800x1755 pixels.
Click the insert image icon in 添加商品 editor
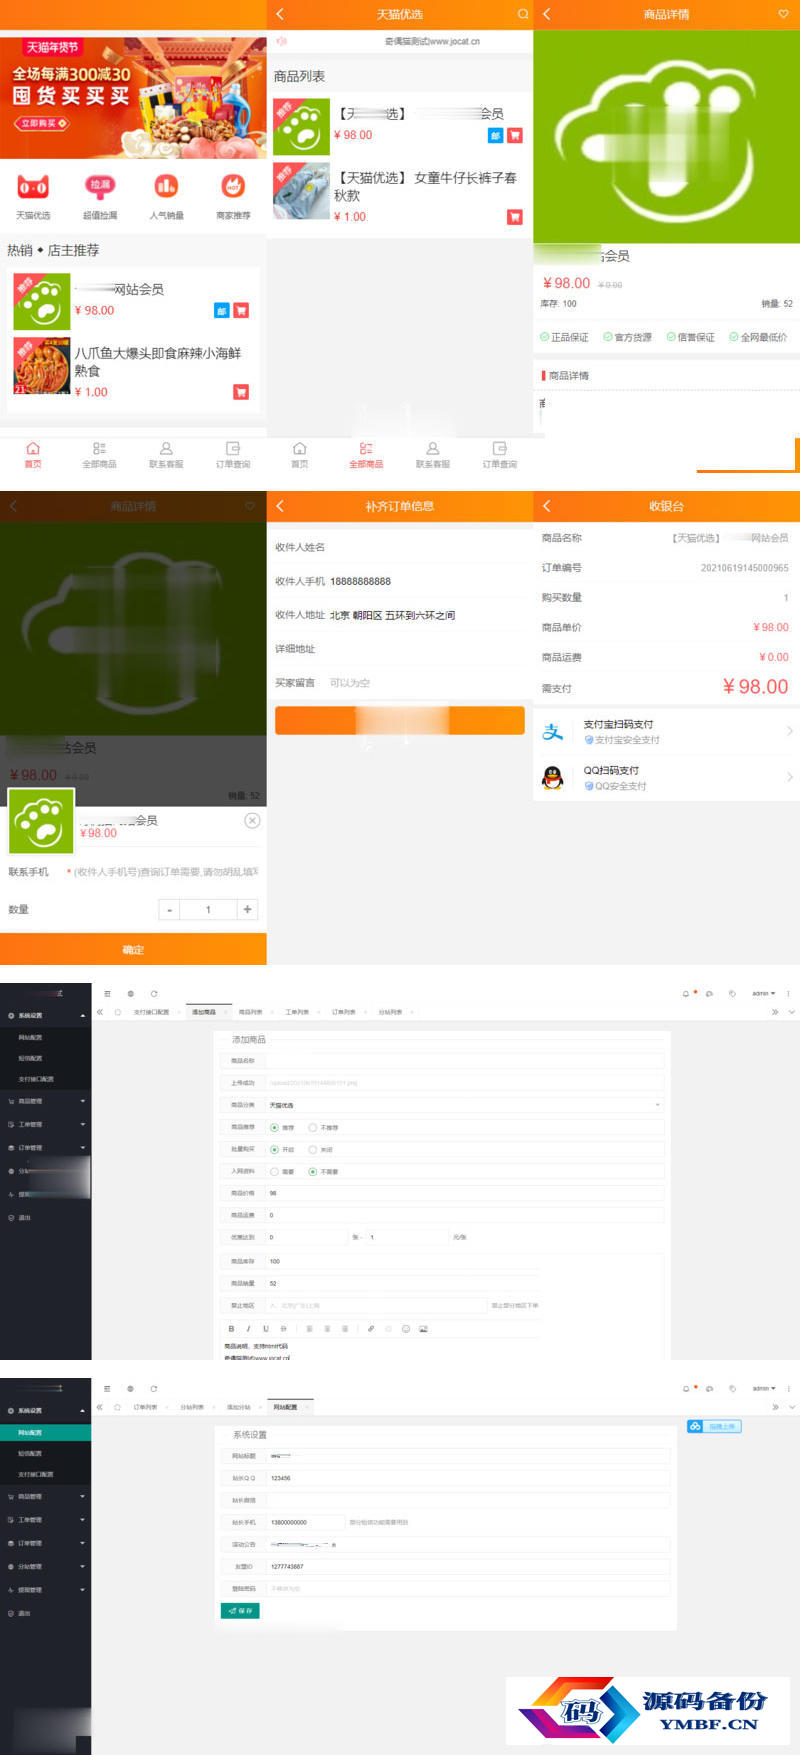point(423,1329)
